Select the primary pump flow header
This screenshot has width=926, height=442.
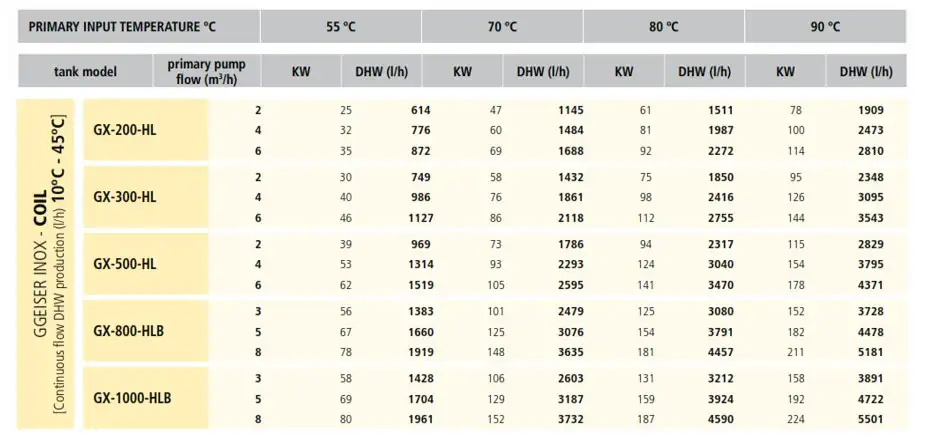207,71
